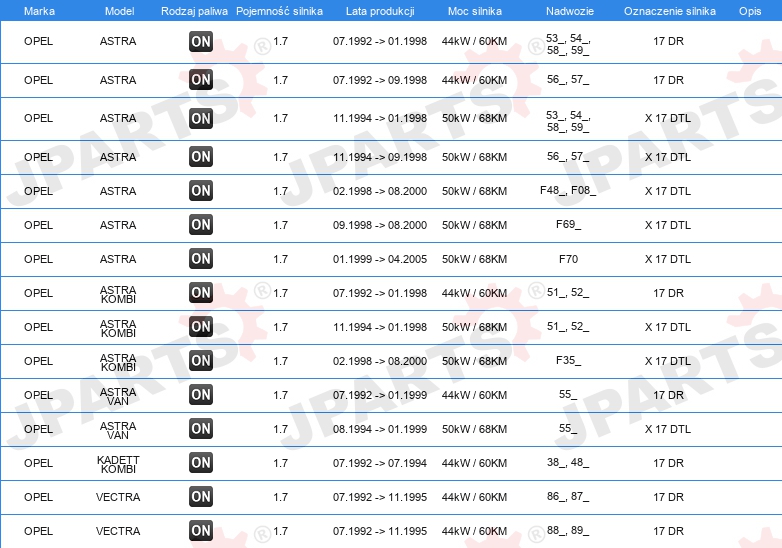Click the Opis column header

pyautogui.click(x=750, y=11)
